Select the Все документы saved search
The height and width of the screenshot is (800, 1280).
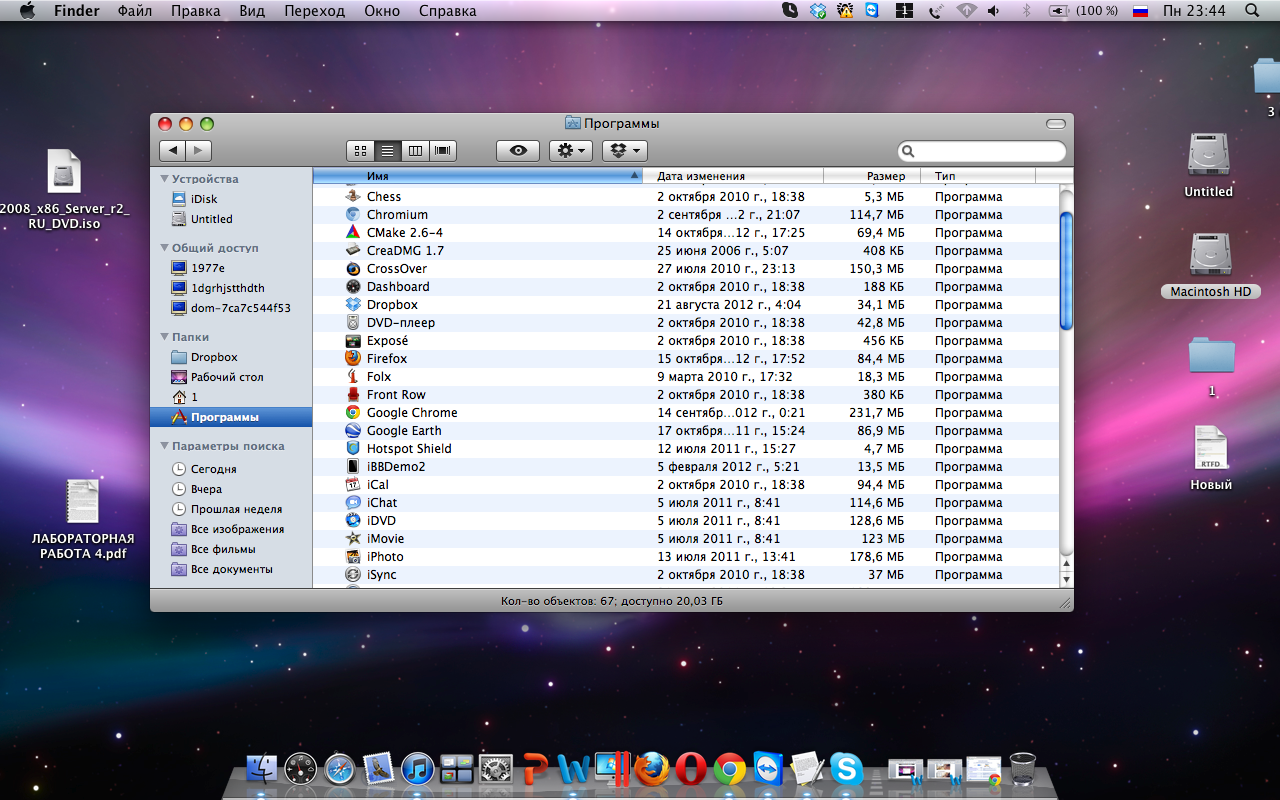[x=231, y=569]
